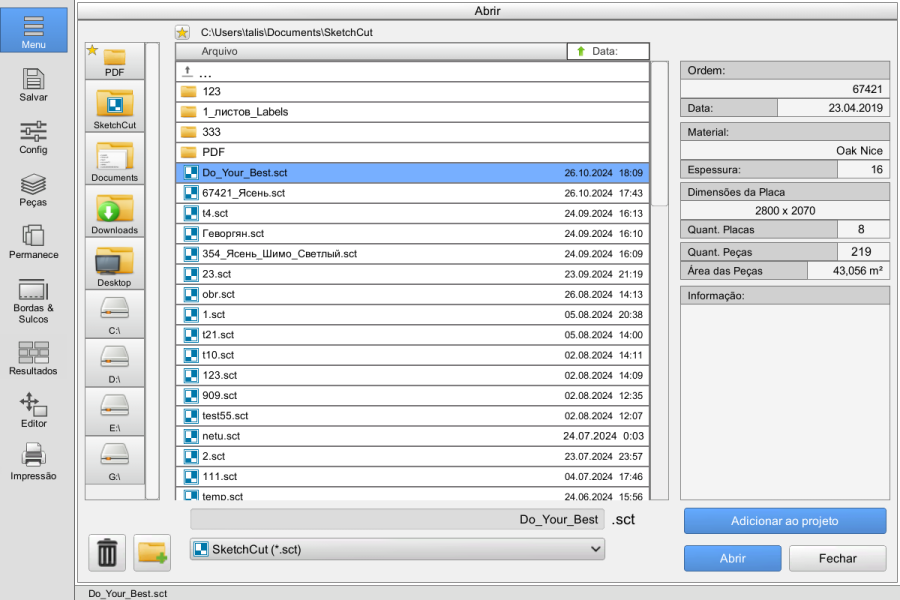Go to the SketchCut folder shortcut

tap(115, 107)
